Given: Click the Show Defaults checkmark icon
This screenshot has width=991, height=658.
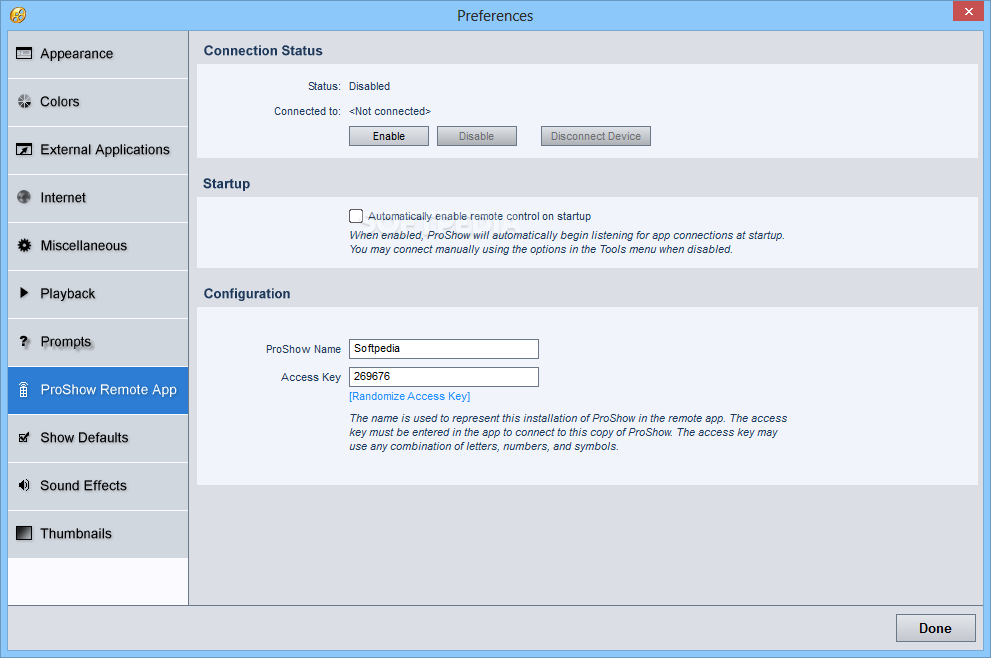Looking at the screenshot, I should [x=24, y=437].
